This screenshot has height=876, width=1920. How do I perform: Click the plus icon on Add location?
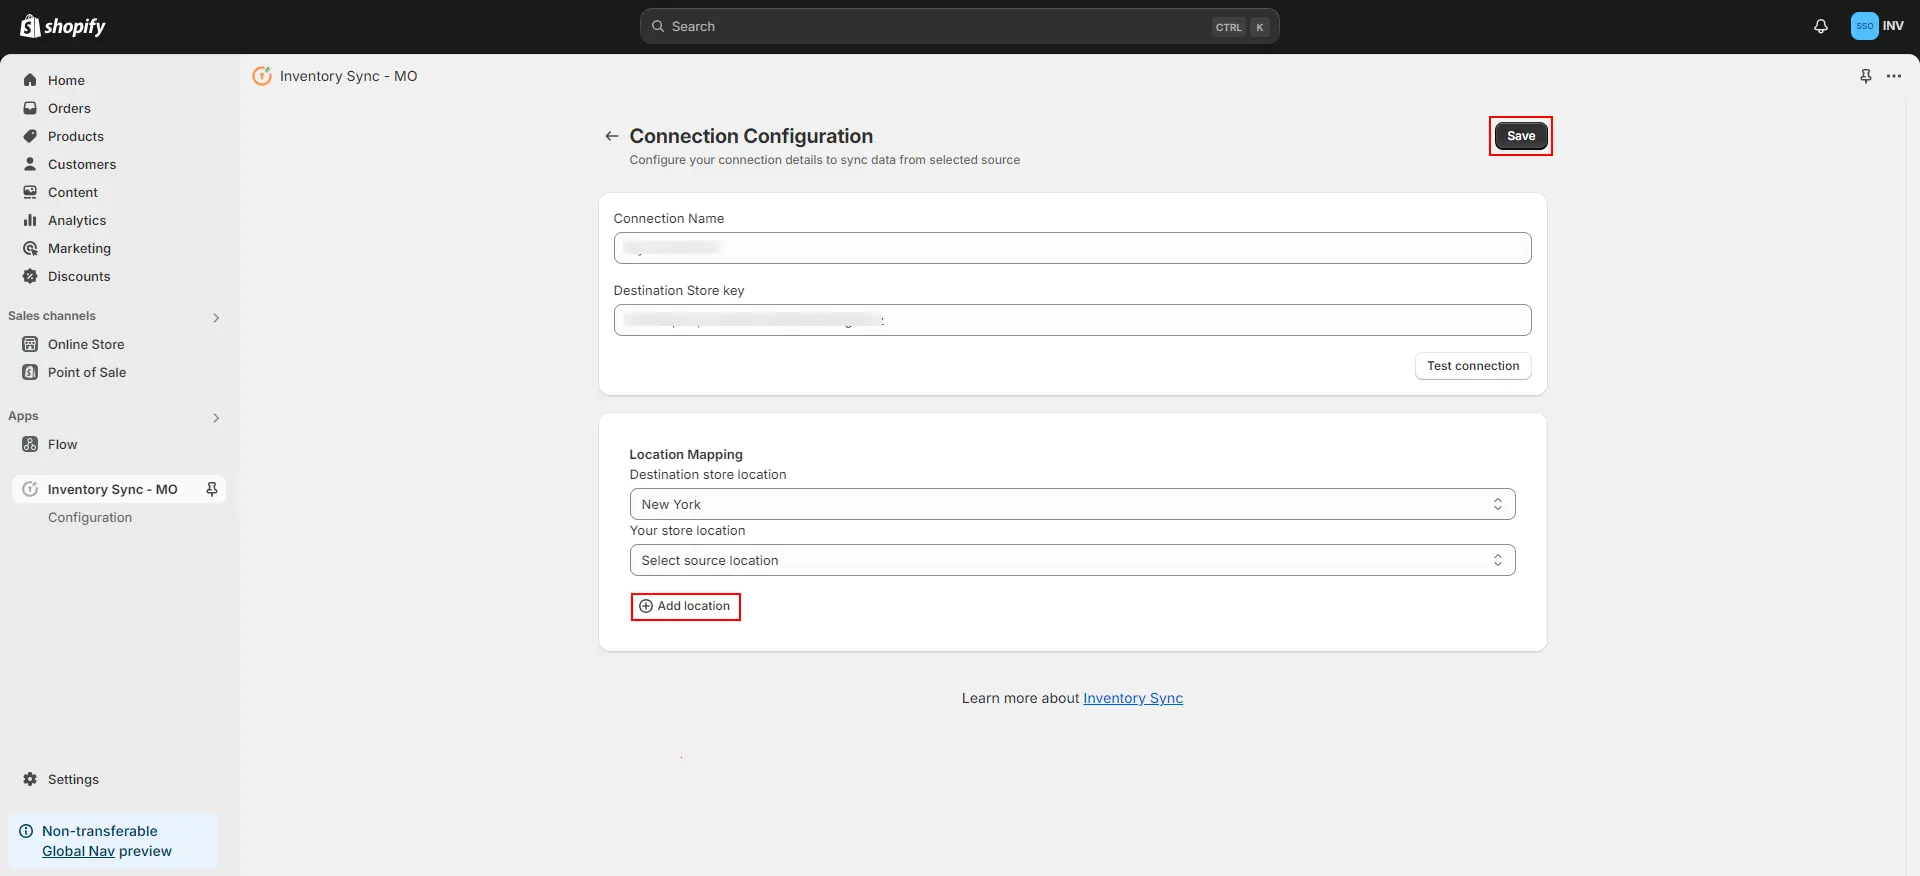(646, 606)
